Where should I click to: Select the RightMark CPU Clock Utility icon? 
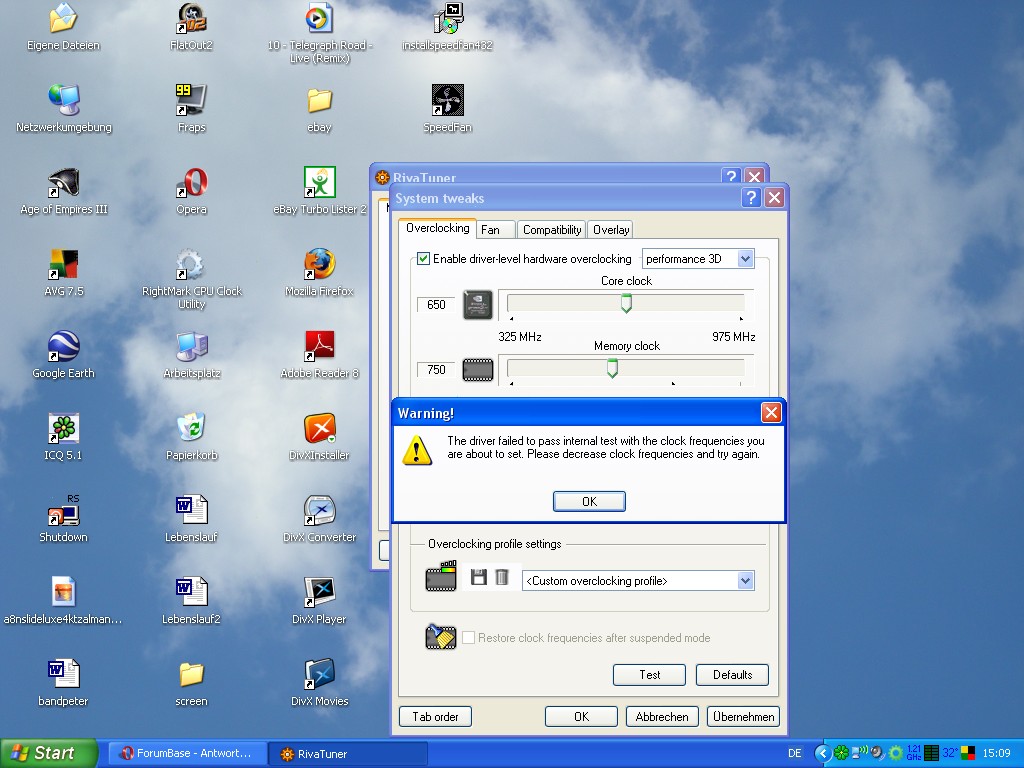tap(191, 279)
